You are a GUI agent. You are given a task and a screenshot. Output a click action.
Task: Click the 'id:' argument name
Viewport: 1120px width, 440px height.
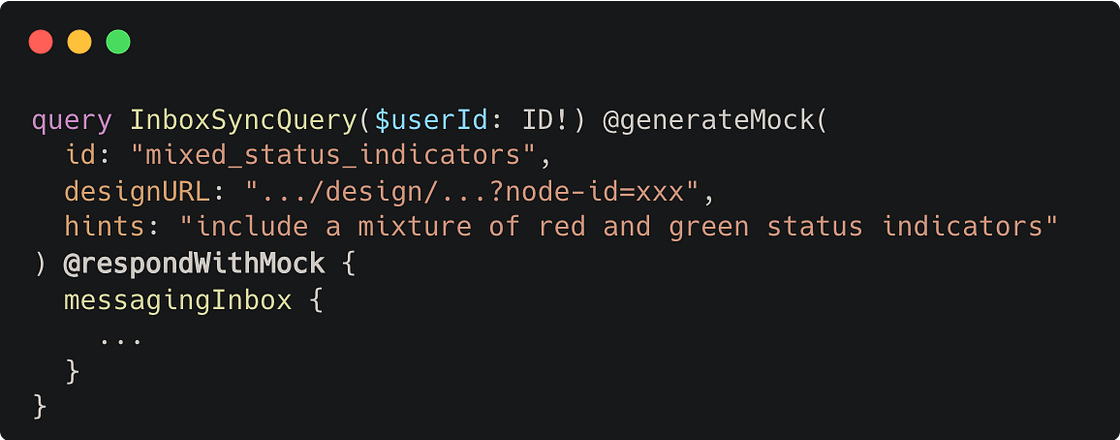pyautogui.click(x=84, y=156)
